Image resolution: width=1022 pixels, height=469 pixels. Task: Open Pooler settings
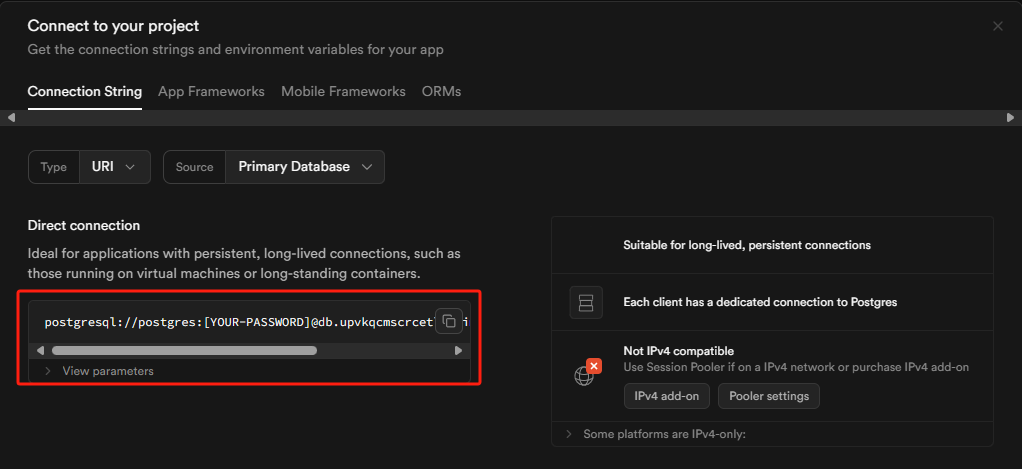point(769,396)
